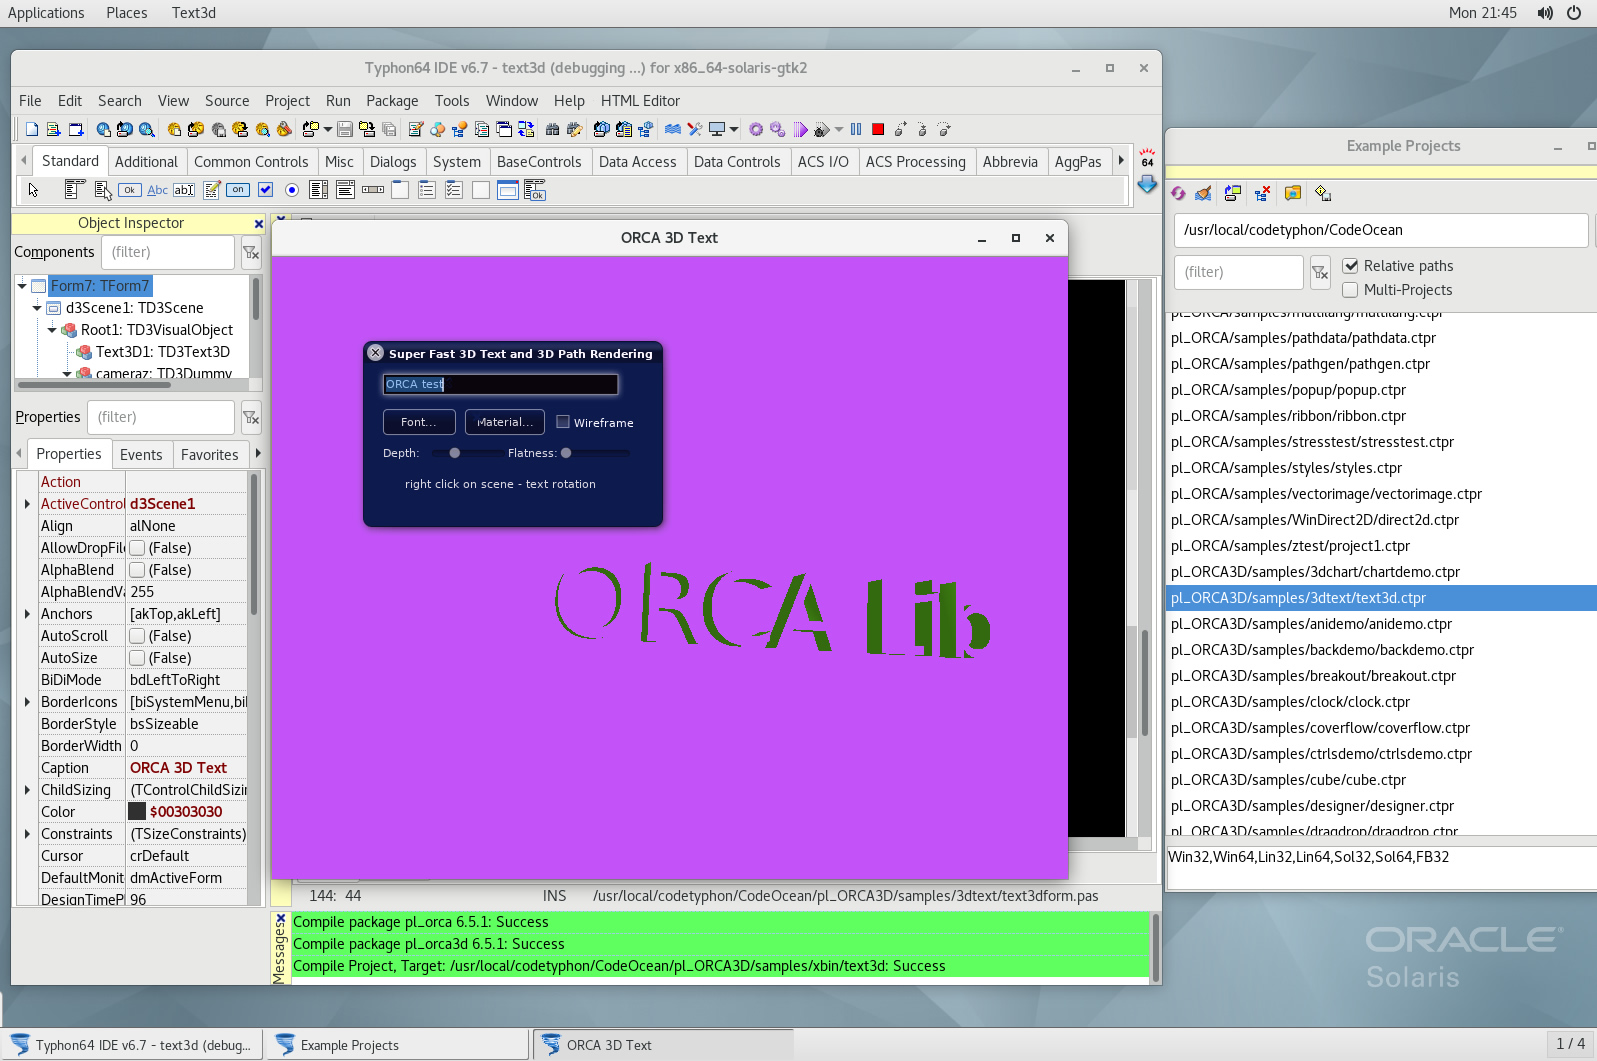The width and height of the screenshot is (1597, 1061).
Task: Click the purple gear Build icon
Action: point(756,129)
